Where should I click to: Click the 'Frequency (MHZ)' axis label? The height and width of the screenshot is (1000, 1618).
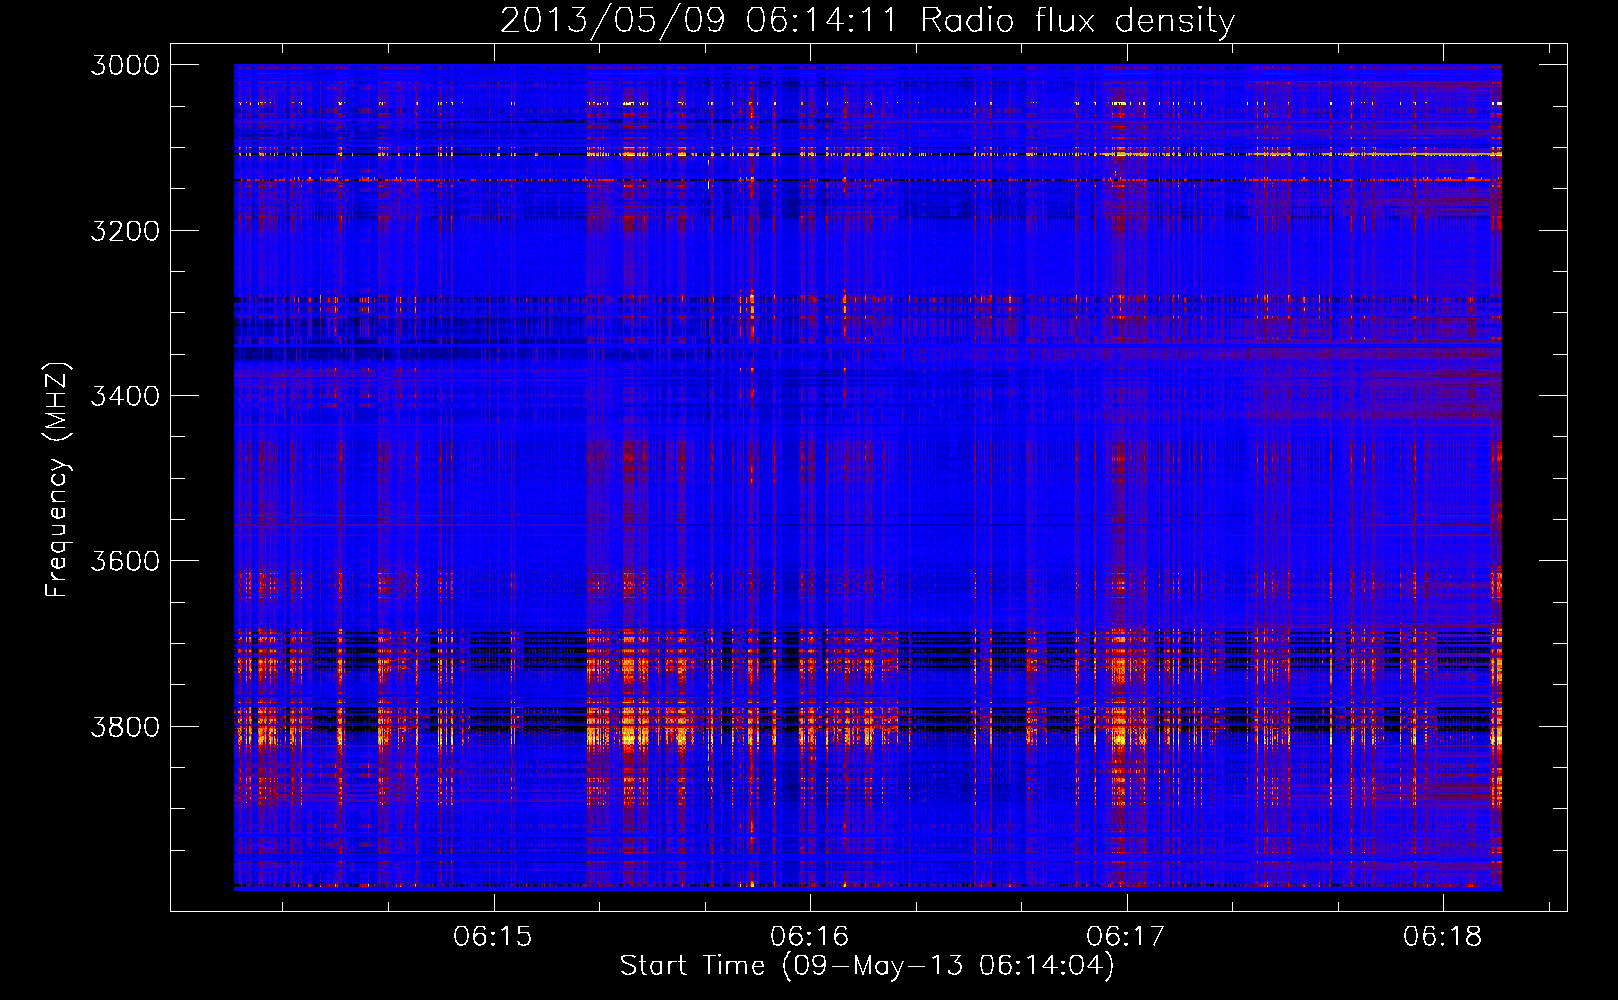click(57, 480)
